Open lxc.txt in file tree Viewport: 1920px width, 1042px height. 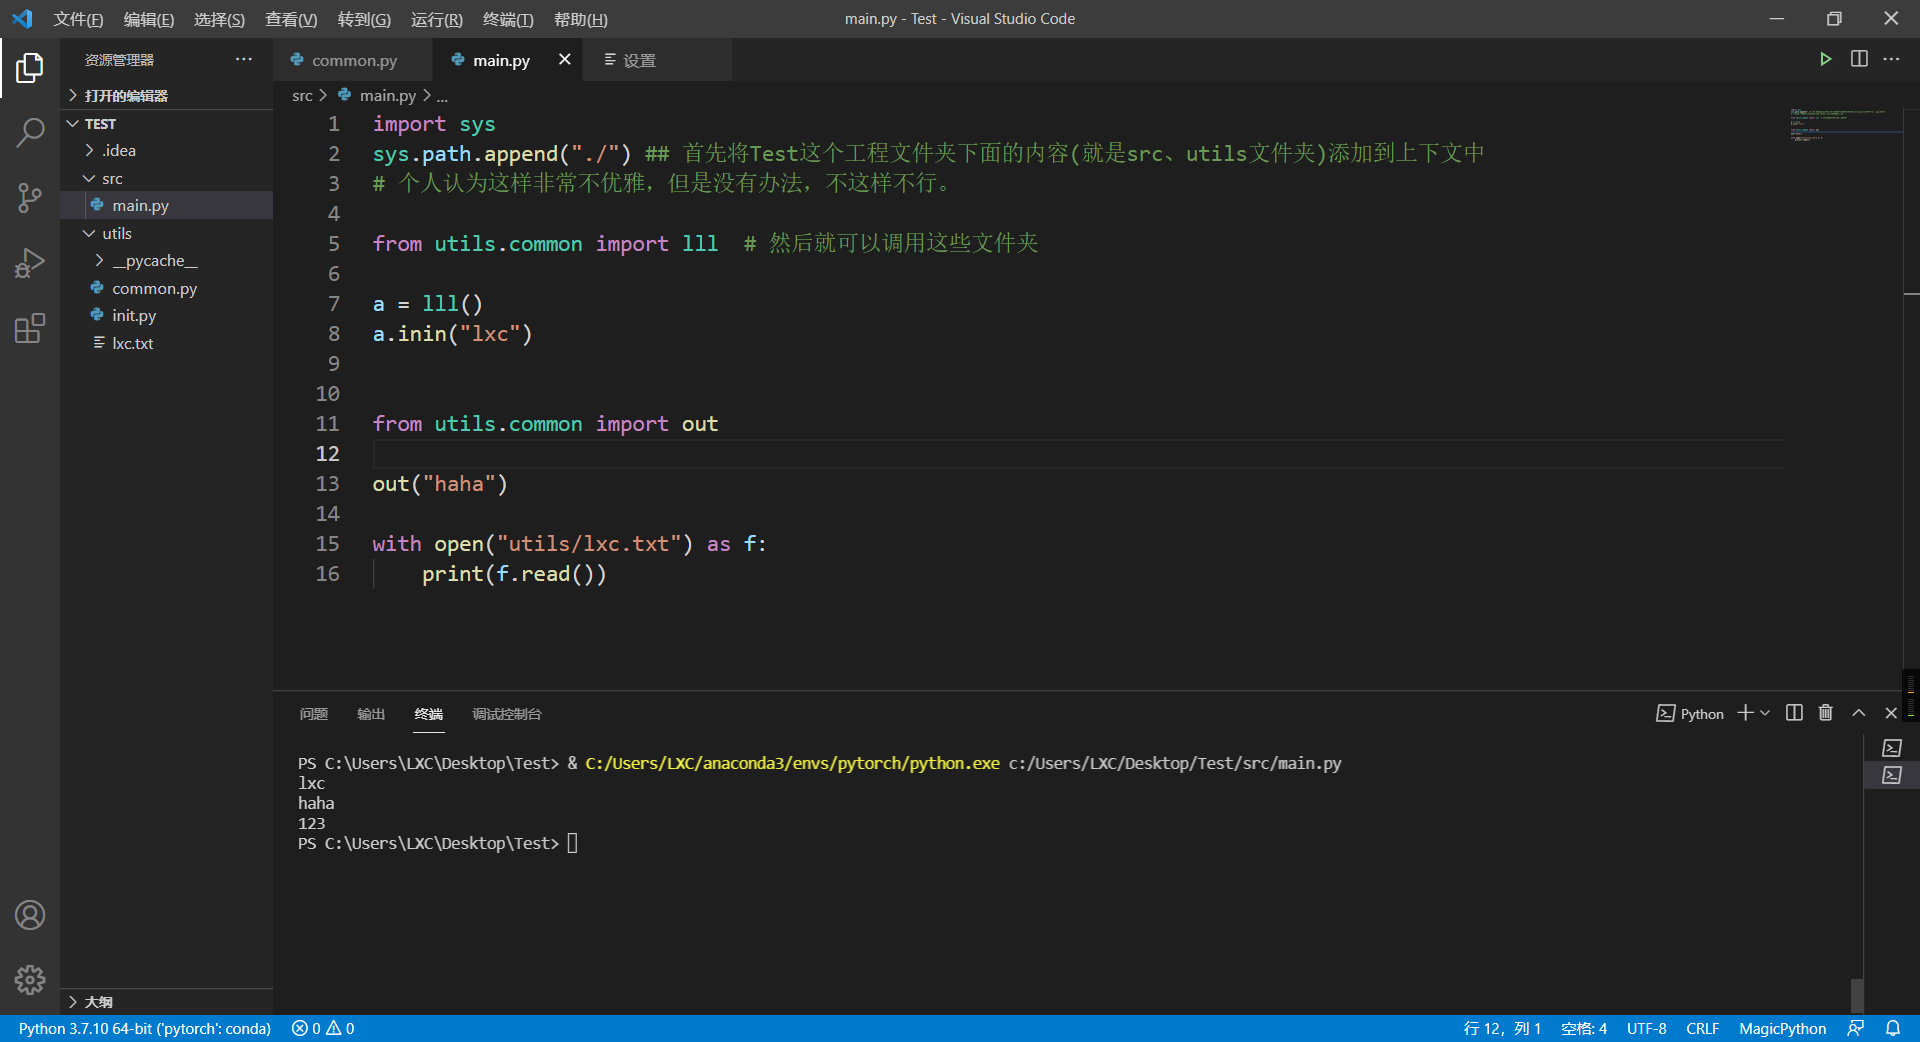(166, 343)
